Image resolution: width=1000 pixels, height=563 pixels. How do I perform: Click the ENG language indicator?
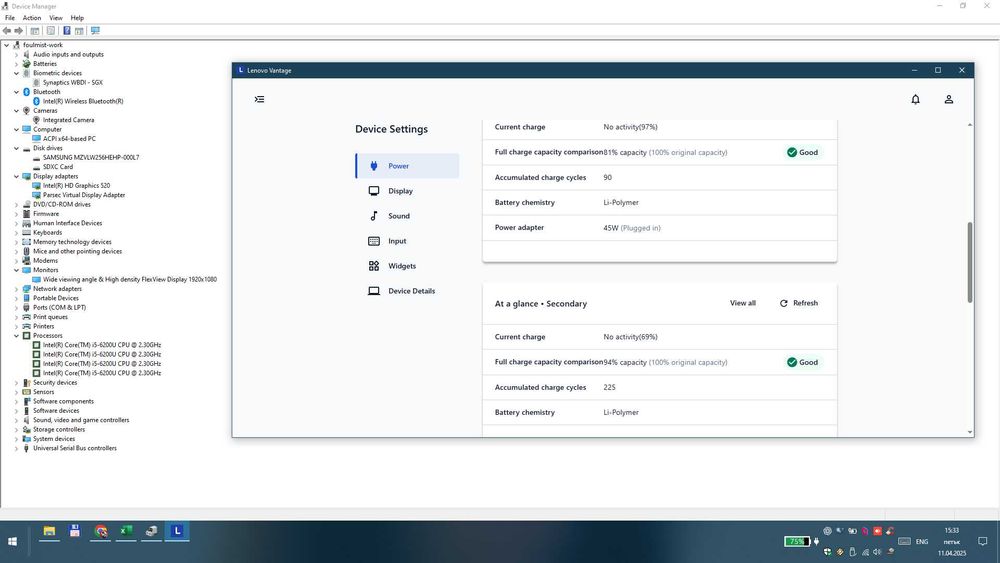tap(922, 541)
